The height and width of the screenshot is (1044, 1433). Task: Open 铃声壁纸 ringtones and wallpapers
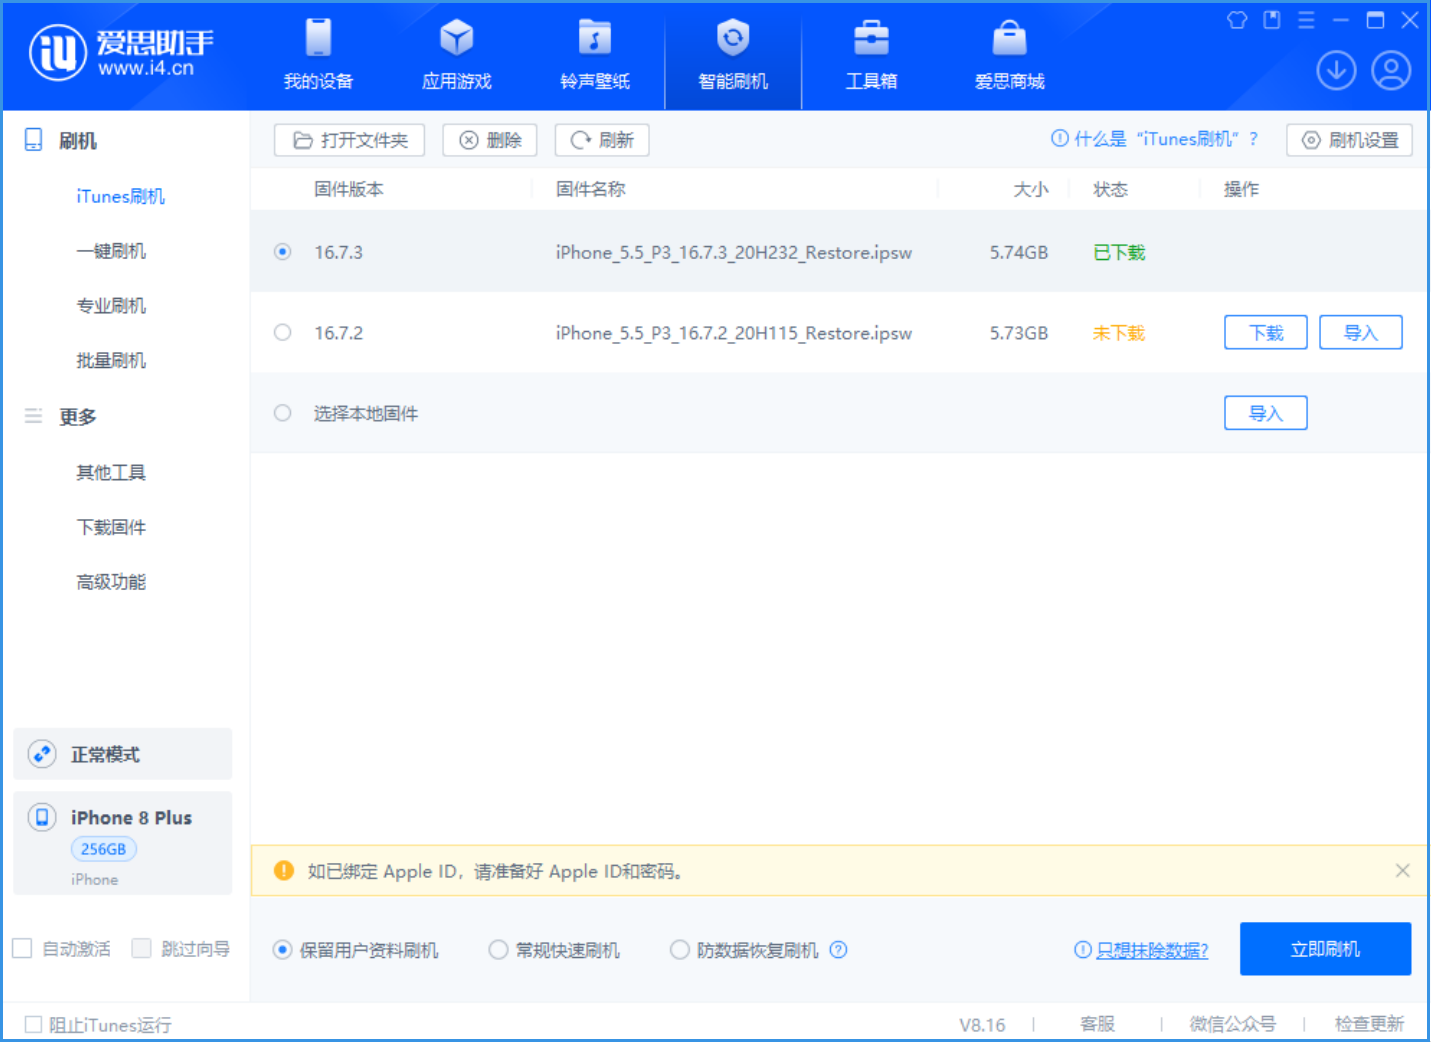point(594,55)
